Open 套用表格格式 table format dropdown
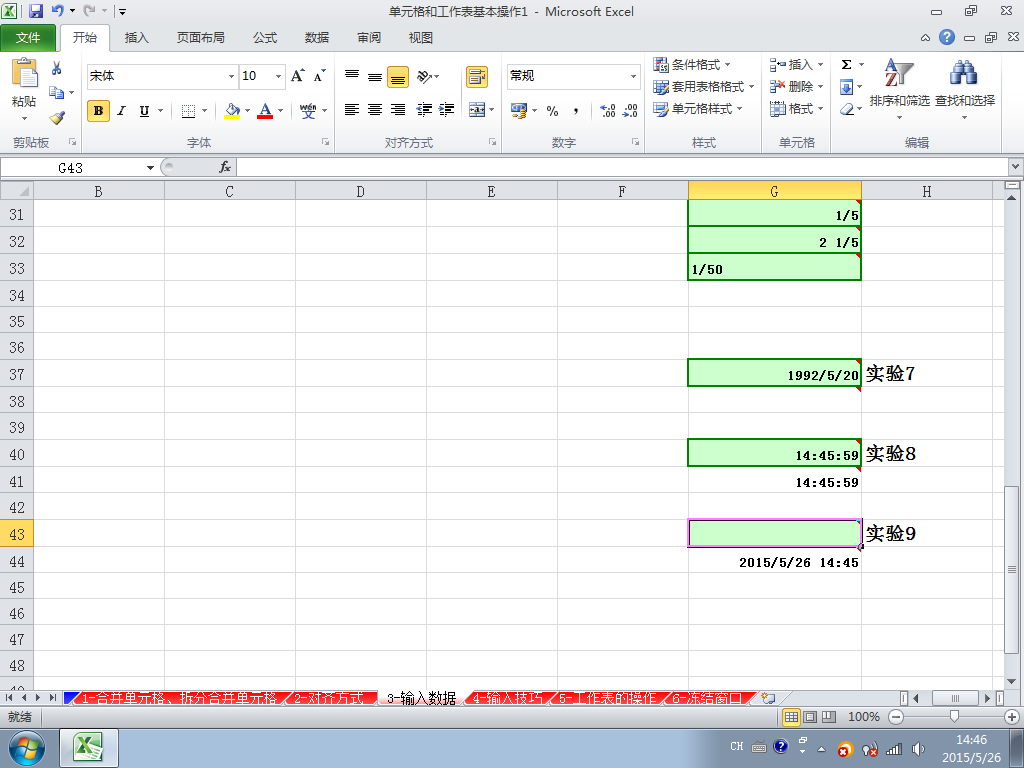Image resolution: width=1024 pixels, height=768 pixels. click(704, 87)
